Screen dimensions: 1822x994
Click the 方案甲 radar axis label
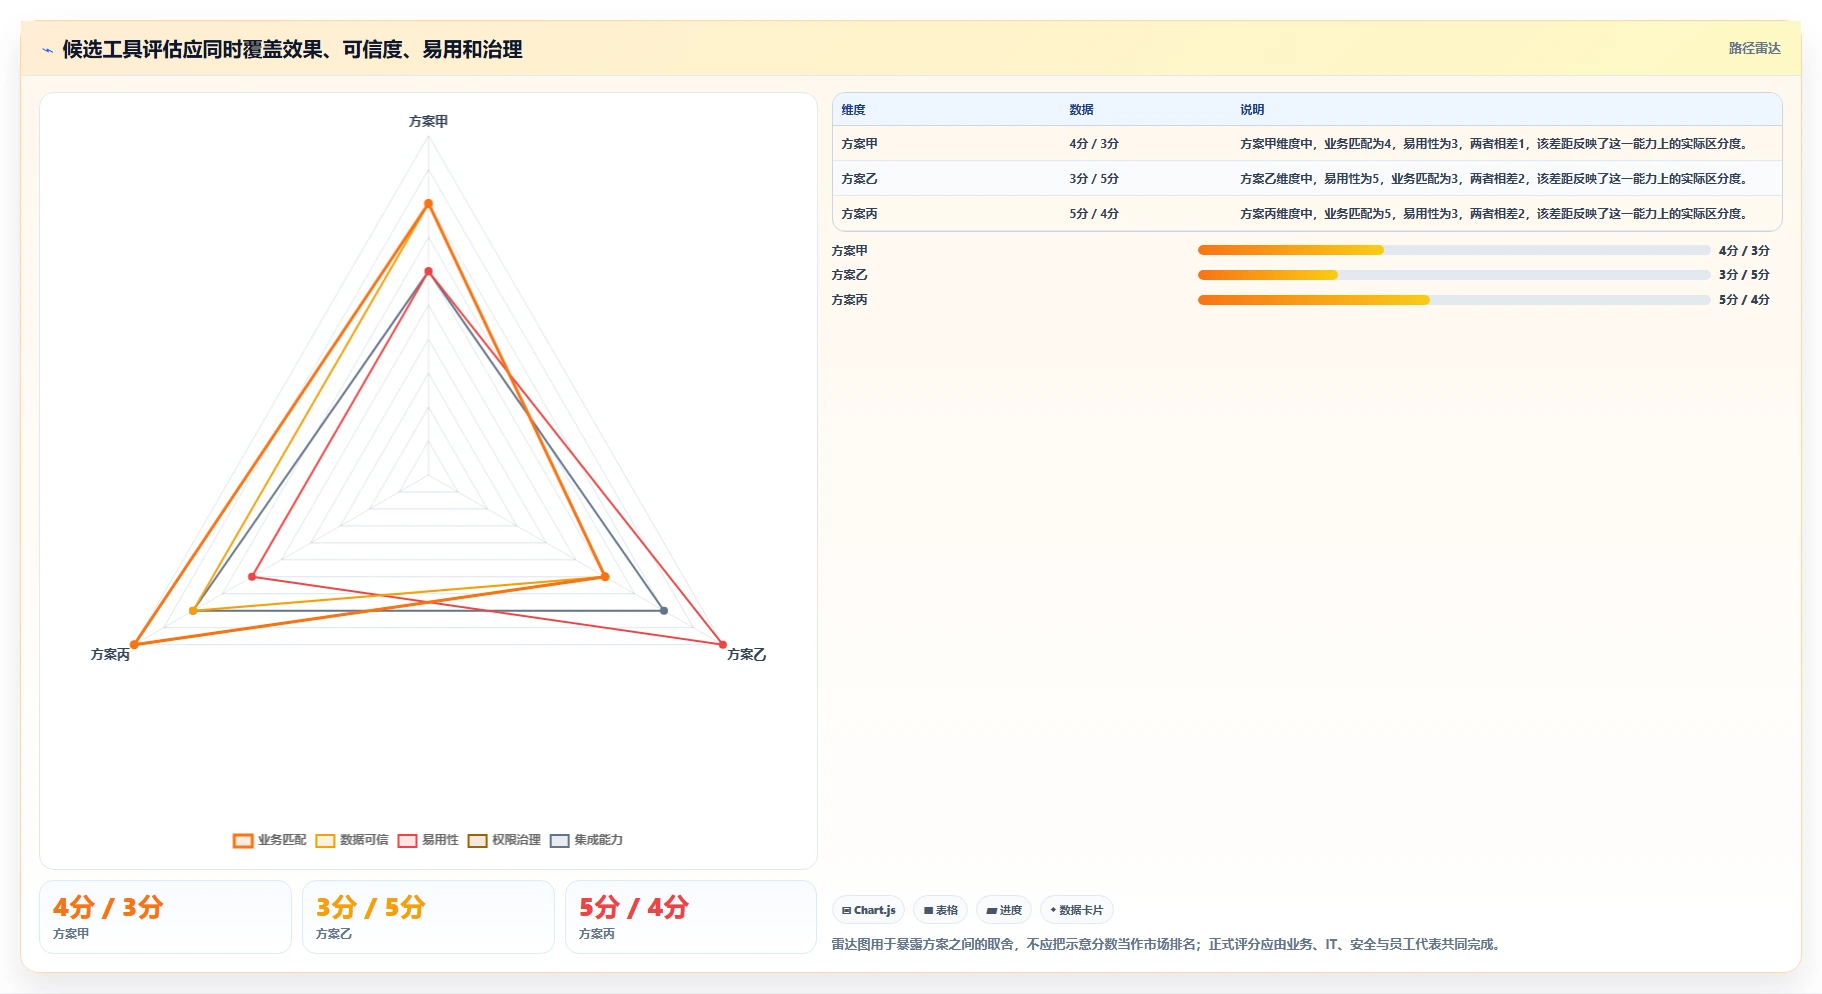428,121
